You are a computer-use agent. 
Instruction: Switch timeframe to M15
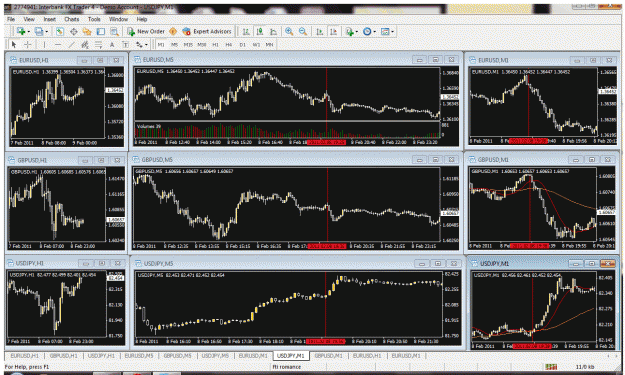pyautogui.click(x=188, y=45)
